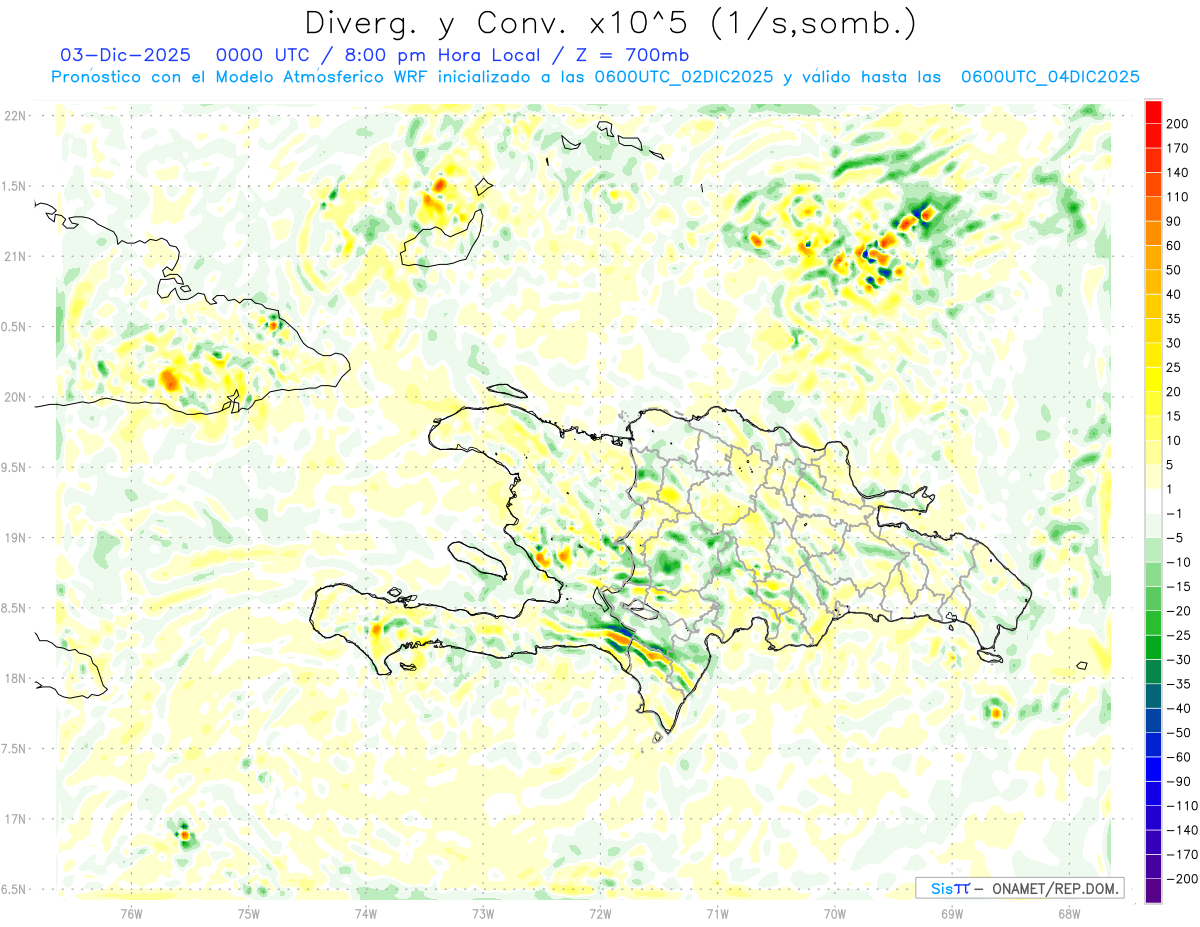1200x927 pixels.
Task: Click the colorbar label '110'
Action: click(x=1177, y=197)
